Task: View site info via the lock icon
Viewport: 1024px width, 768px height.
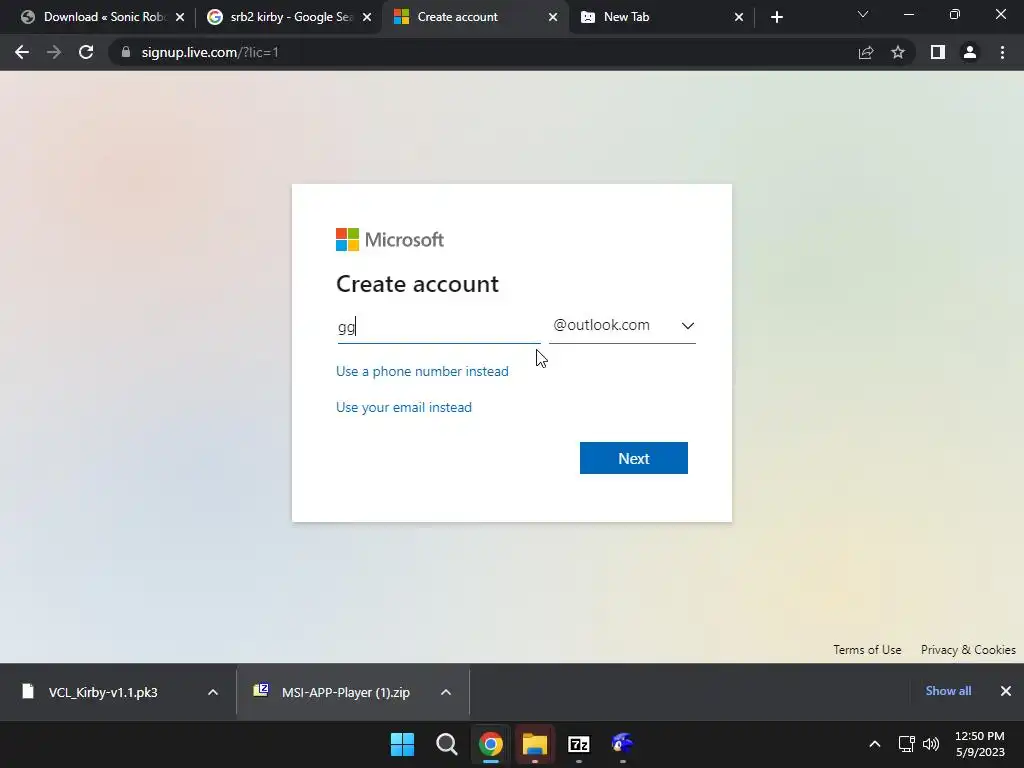Action: 126,52
